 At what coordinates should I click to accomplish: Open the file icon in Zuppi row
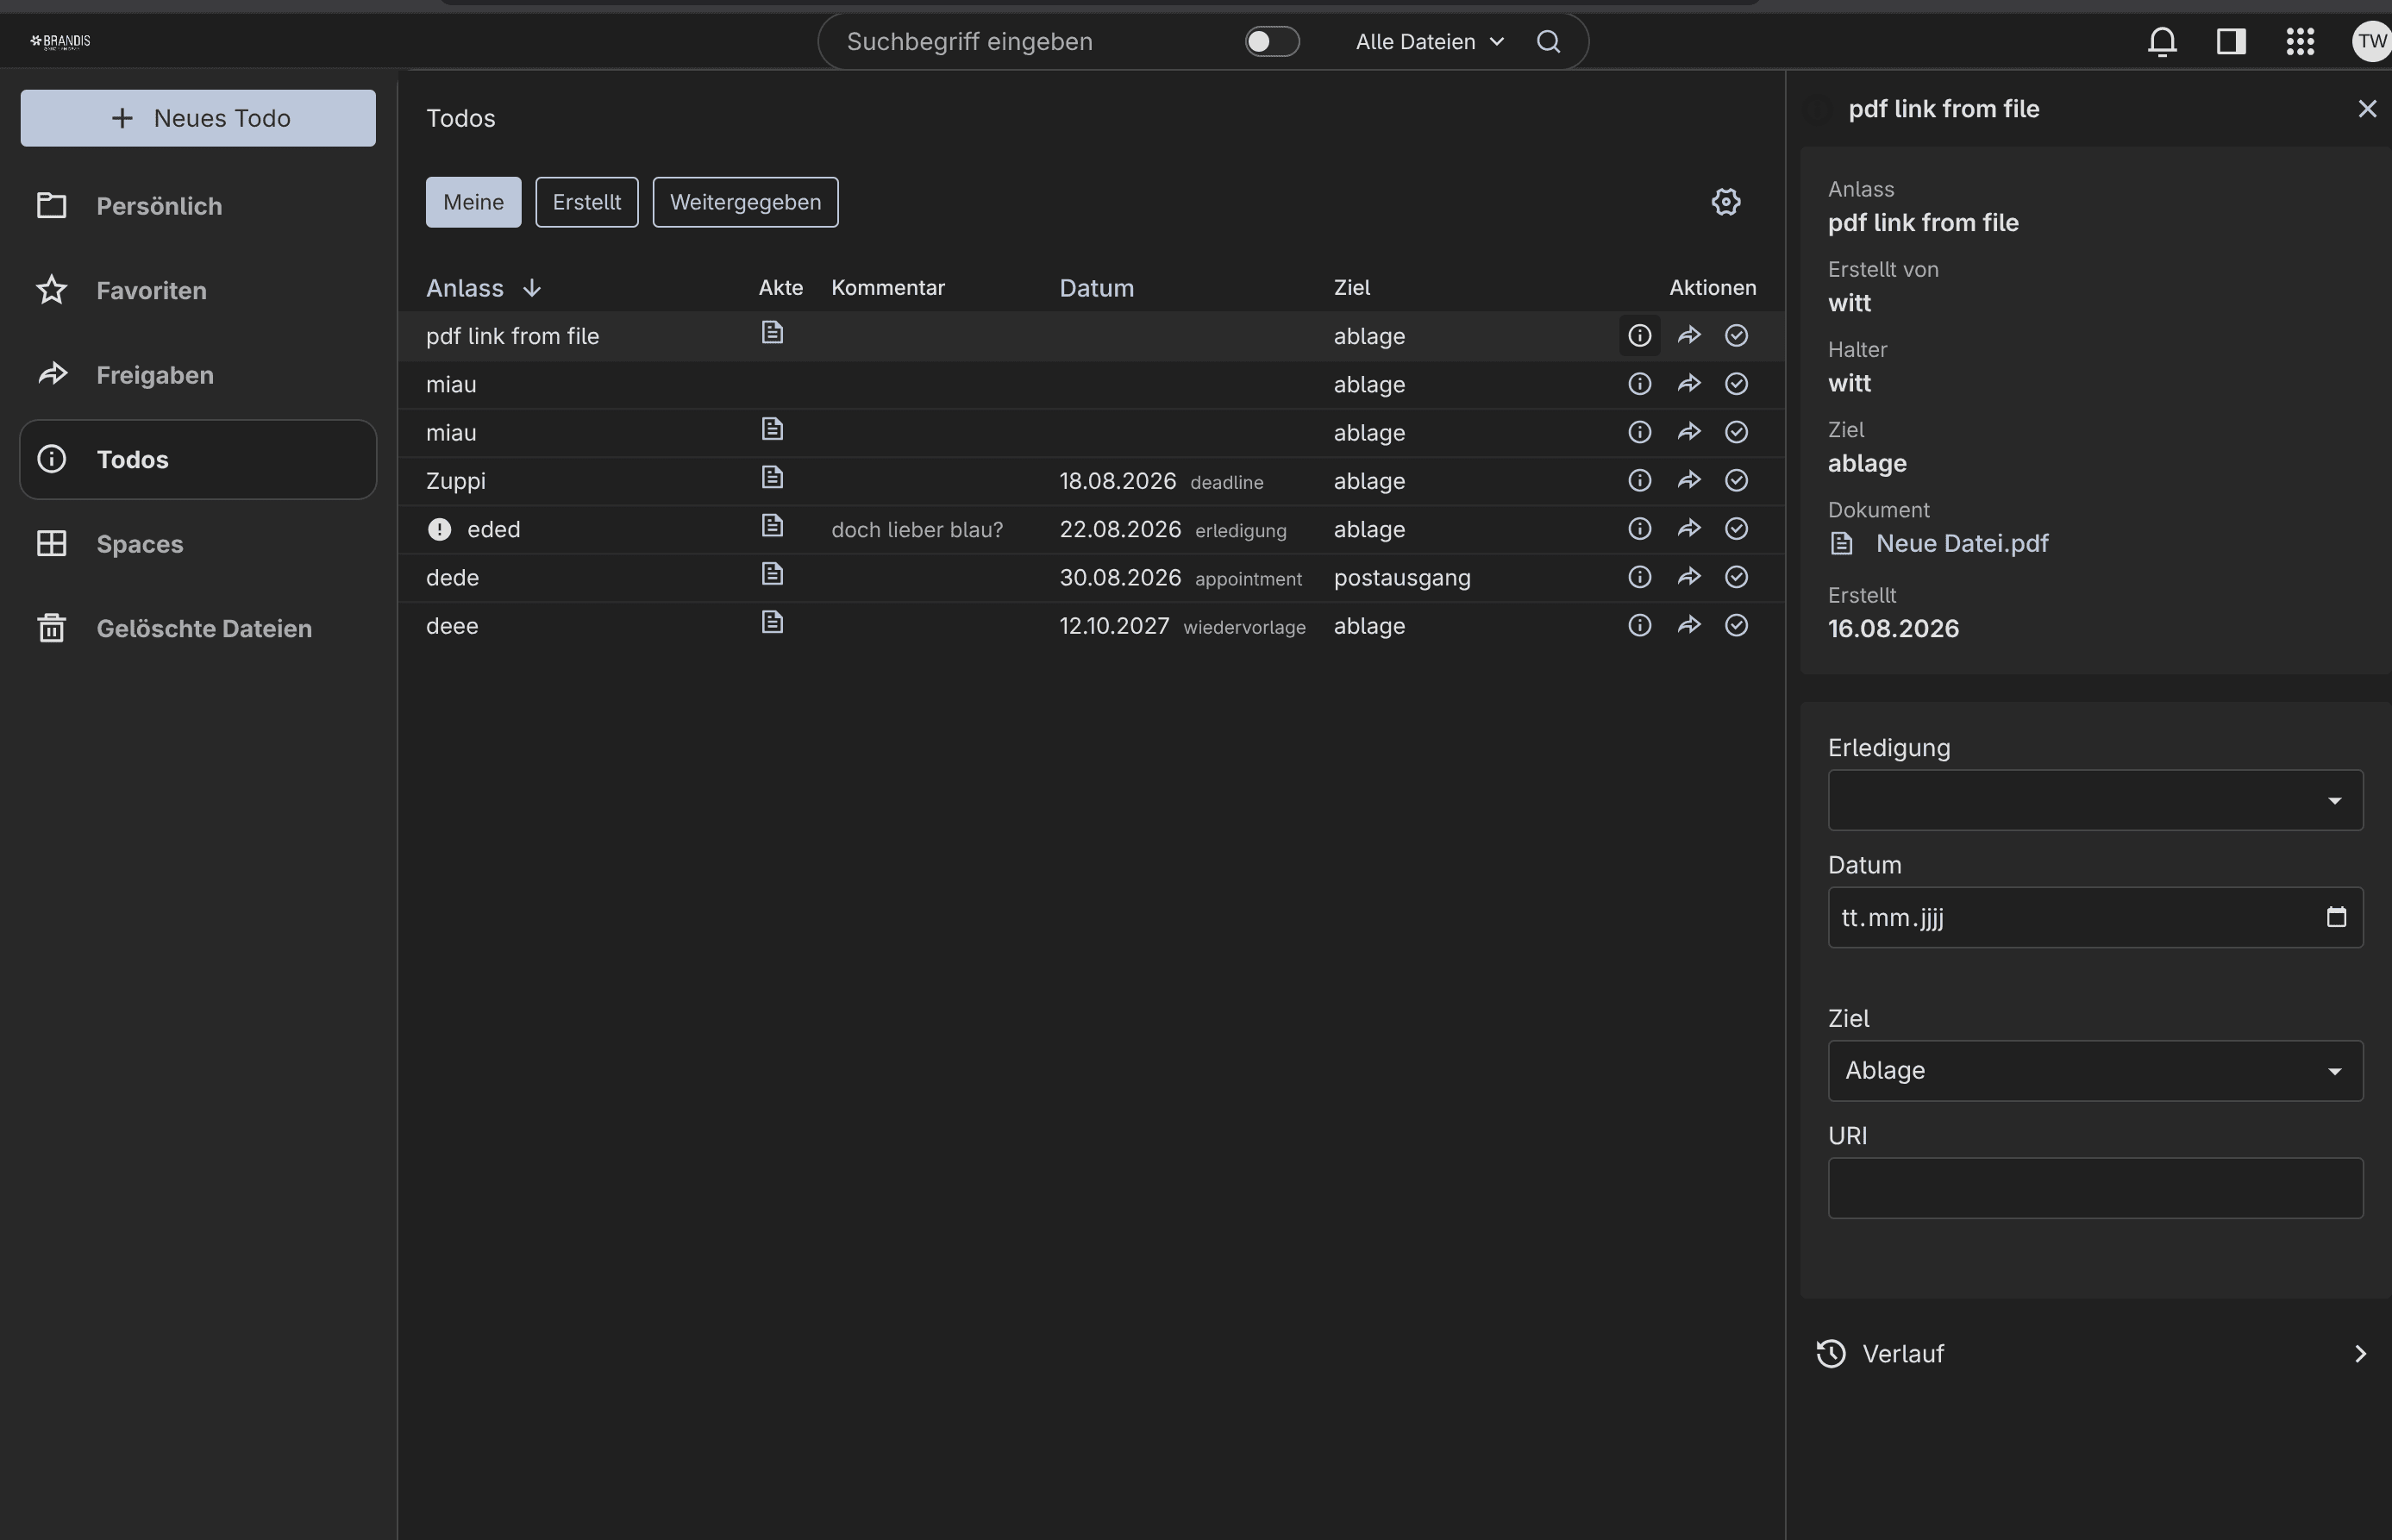tap(772, 477)
